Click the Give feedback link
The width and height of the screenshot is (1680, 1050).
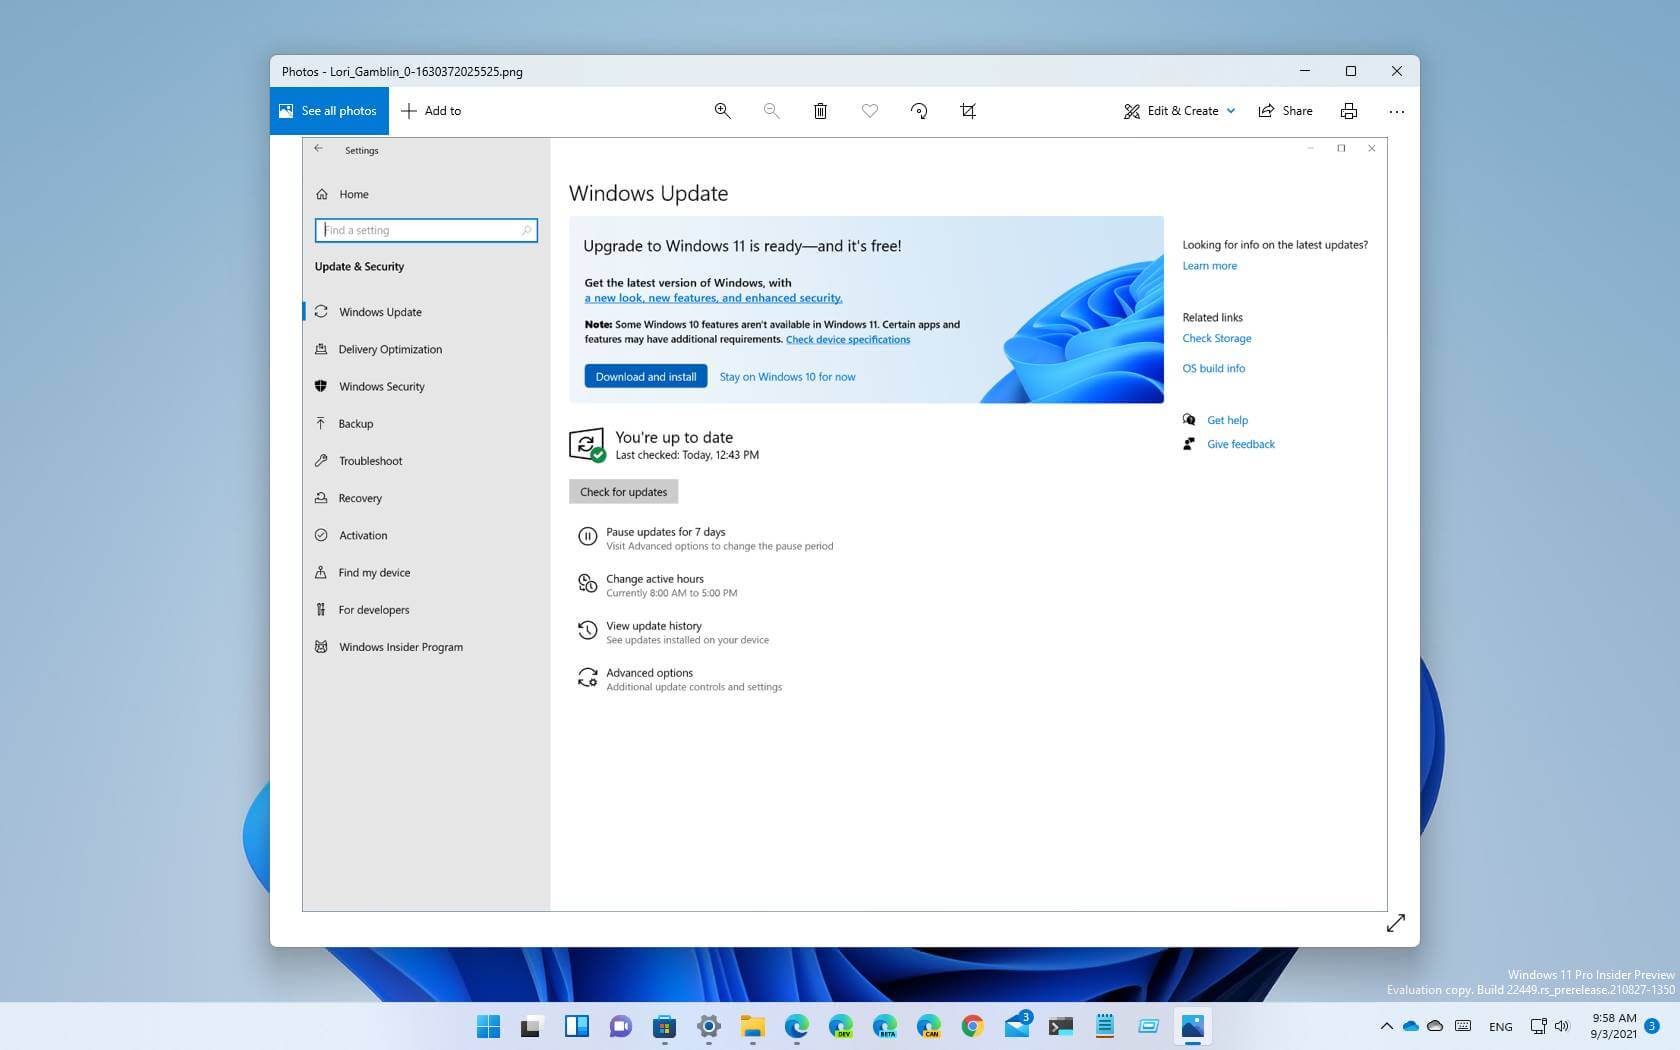tap(1240, 445)
